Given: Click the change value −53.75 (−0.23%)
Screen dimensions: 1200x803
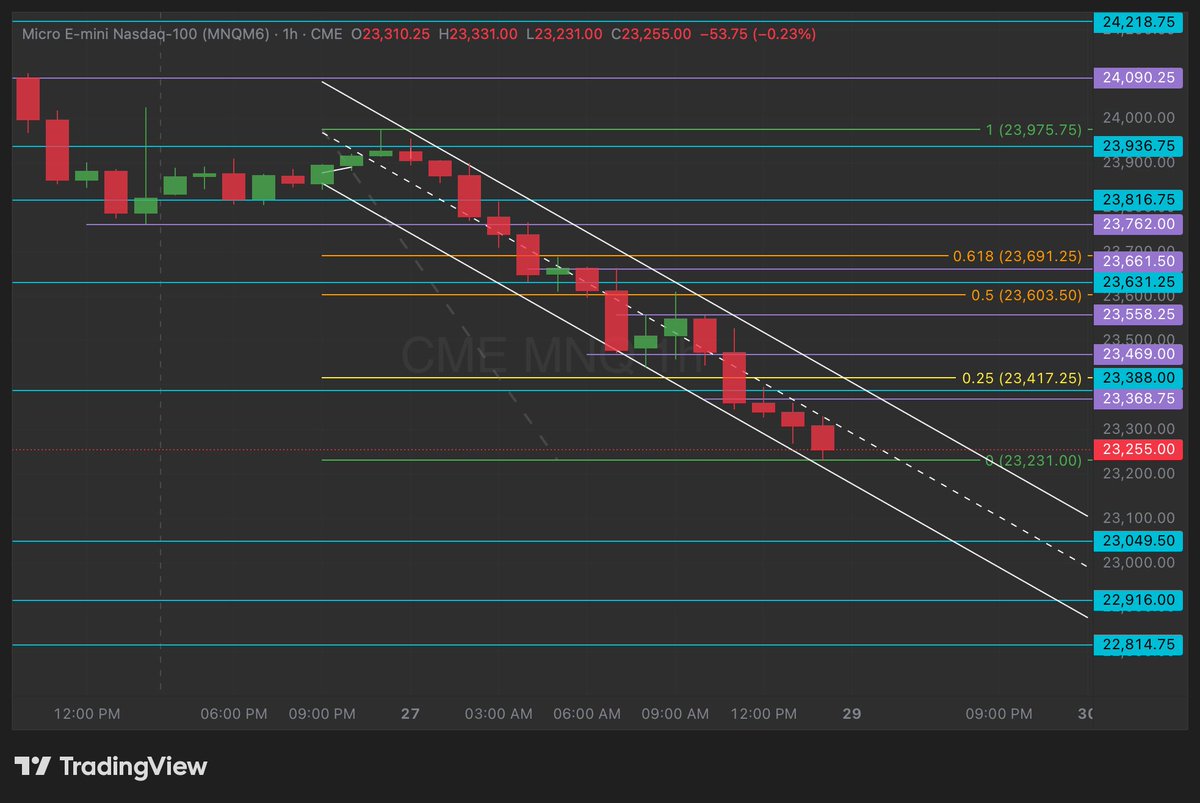Looking at the screenshot, I should tap(757, 34).
